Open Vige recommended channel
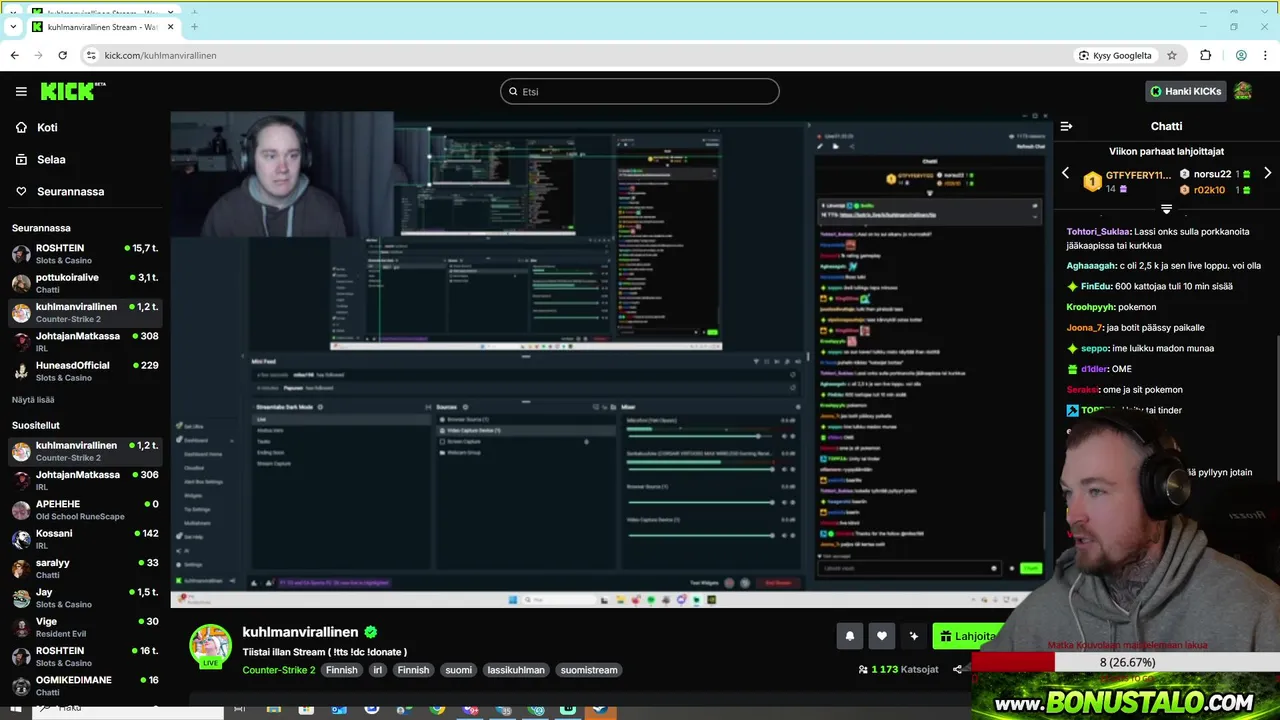This screenshot has height=720, width=1280. [x=85, y=627]
